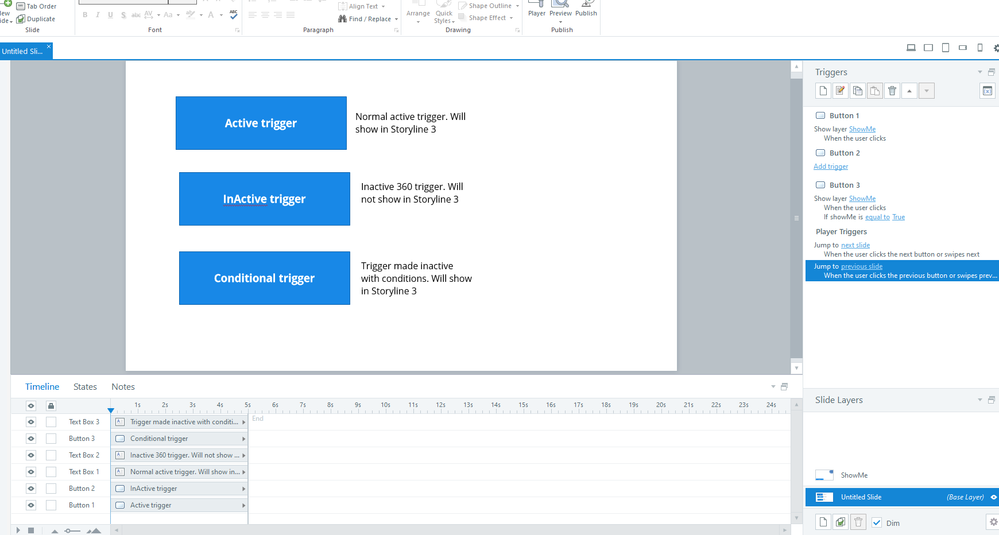The height and width of the screenshot is (535, 999).
Task: Switch to desktop preview view
Action: [911, 48]
